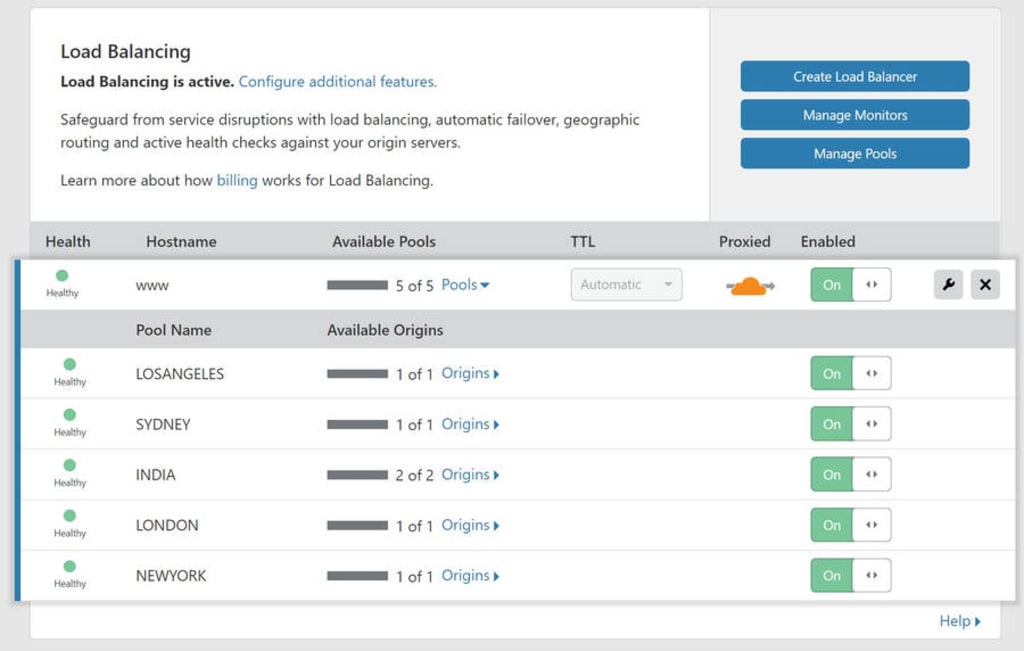
Task: Click the LONDON pool name
Action: point(167,526)
